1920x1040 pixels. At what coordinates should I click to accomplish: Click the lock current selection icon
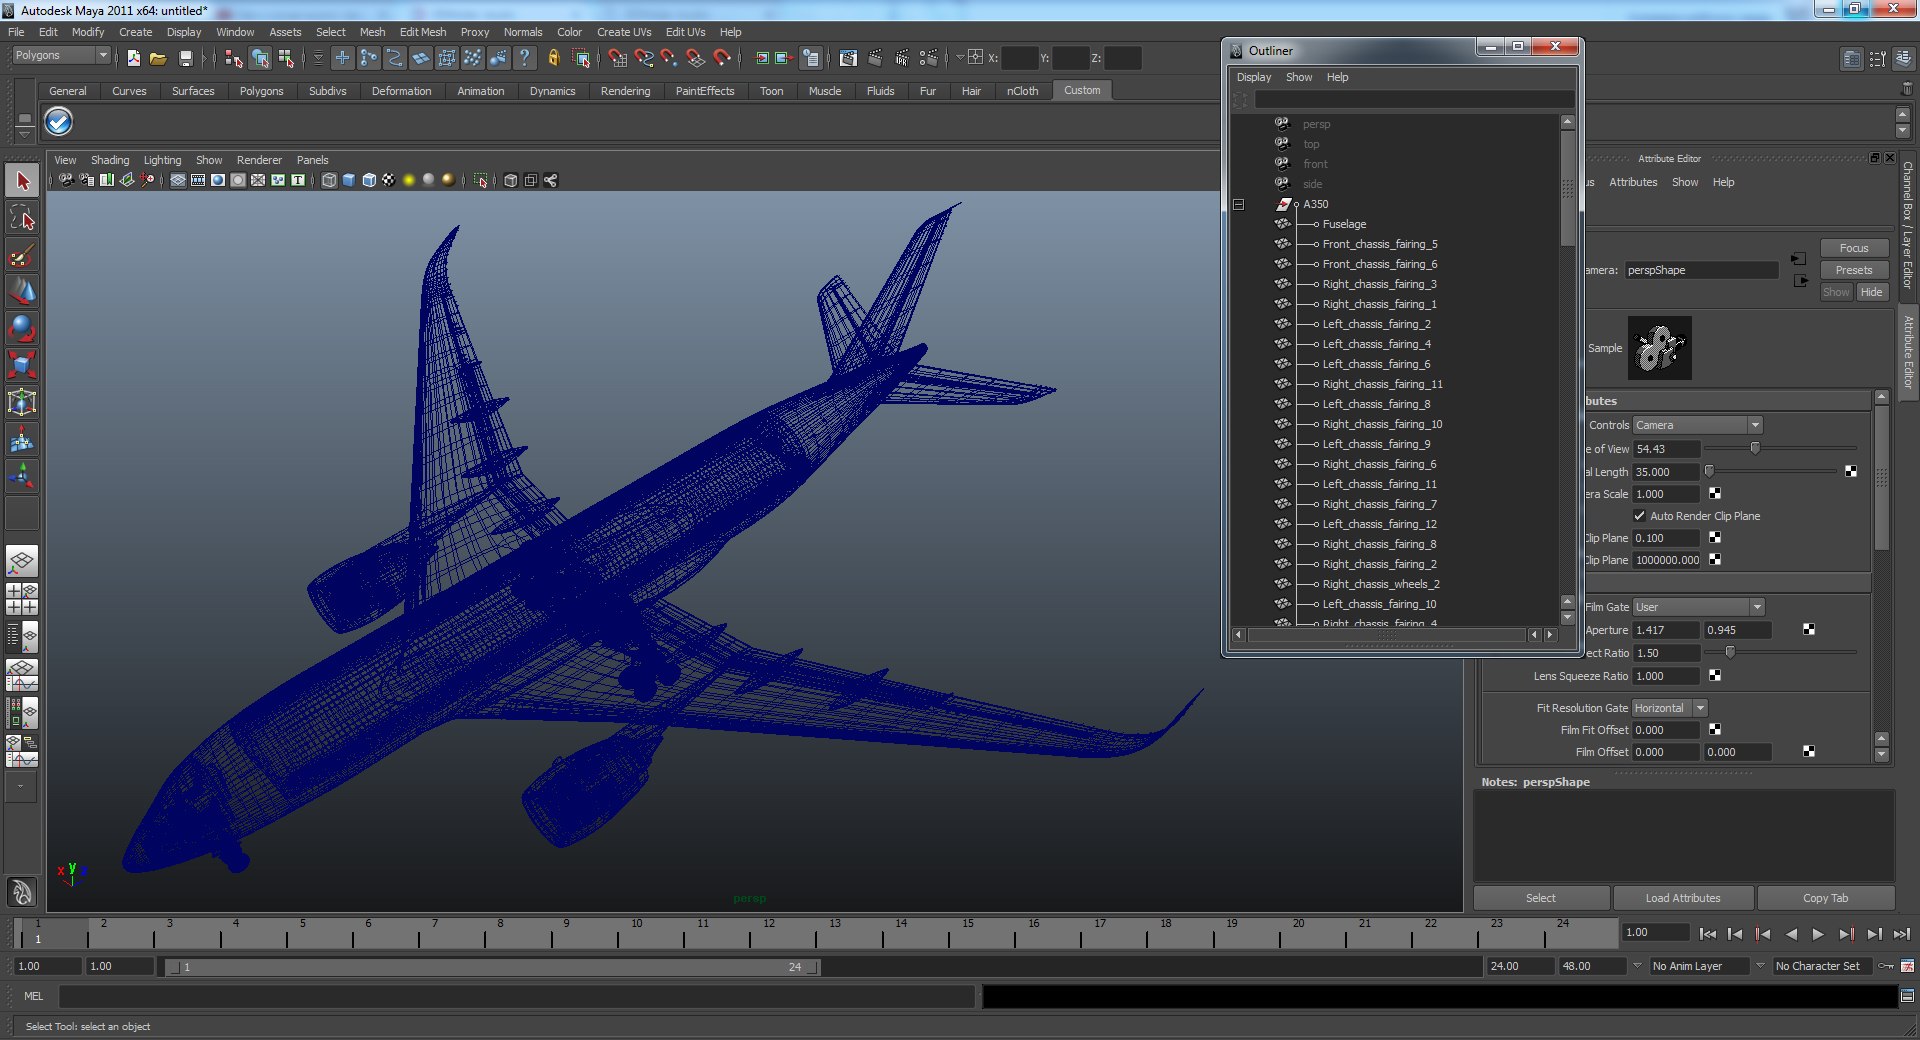click(x=554, y=59)
